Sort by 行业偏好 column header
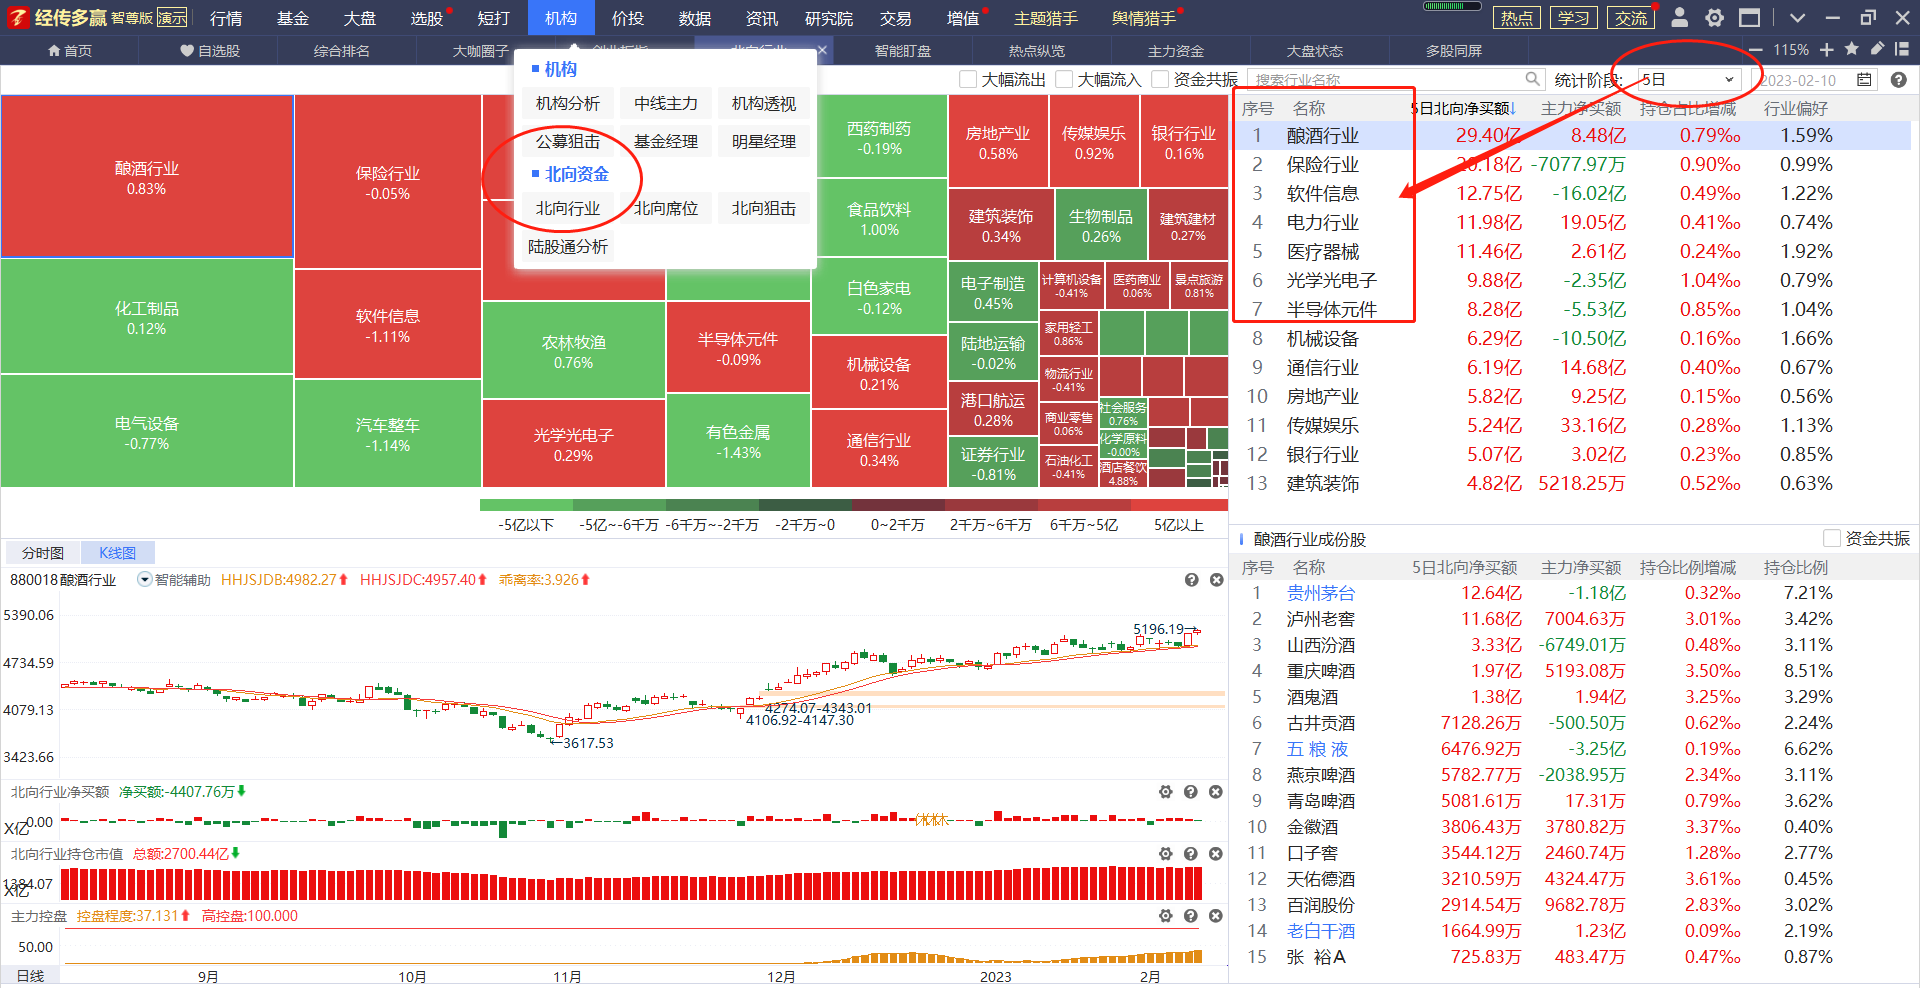1920x988 pixels. pyautogui.click(x=1795, y=108)
